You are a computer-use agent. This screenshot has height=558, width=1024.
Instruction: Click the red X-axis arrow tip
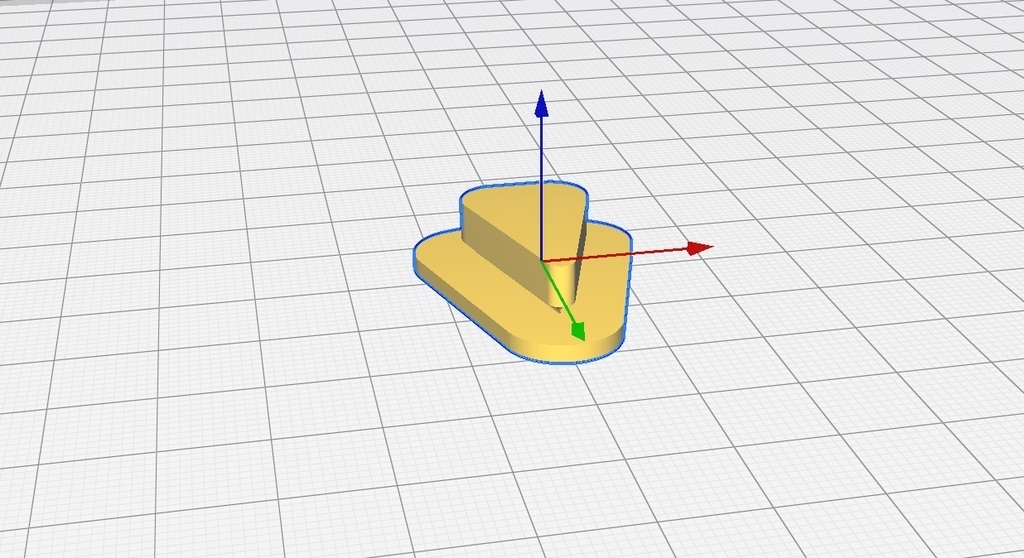[x=700, y=248]
